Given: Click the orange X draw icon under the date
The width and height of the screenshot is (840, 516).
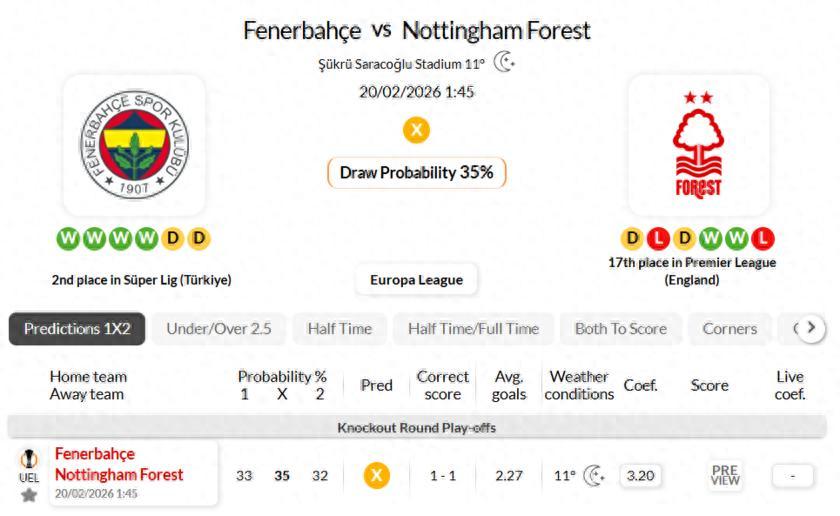Looking at the screenshot, I should 416,130.
